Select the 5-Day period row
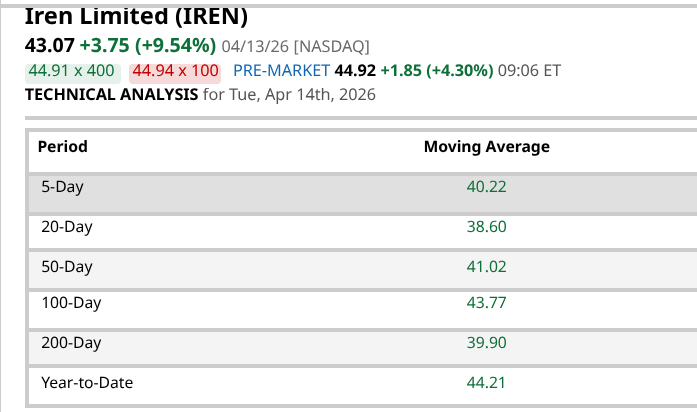This screenshot has width=697, height=412. click(363, 194)
